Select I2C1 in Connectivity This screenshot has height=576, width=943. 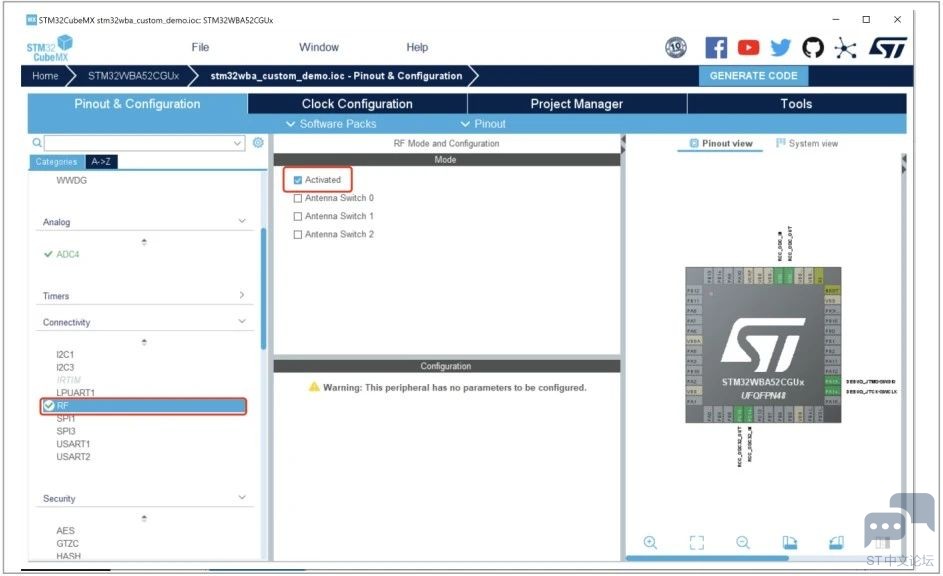pos(65,354)
